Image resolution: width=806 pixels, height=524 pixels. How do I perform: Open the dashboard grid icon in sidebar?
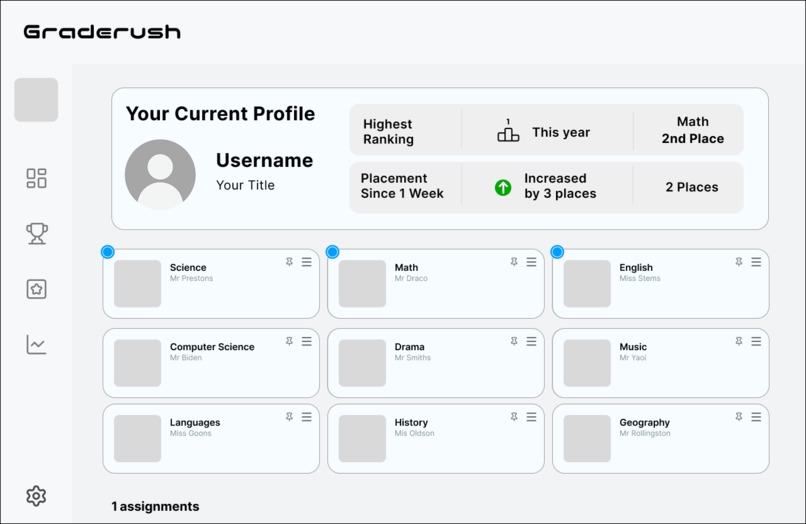[36, 178]
